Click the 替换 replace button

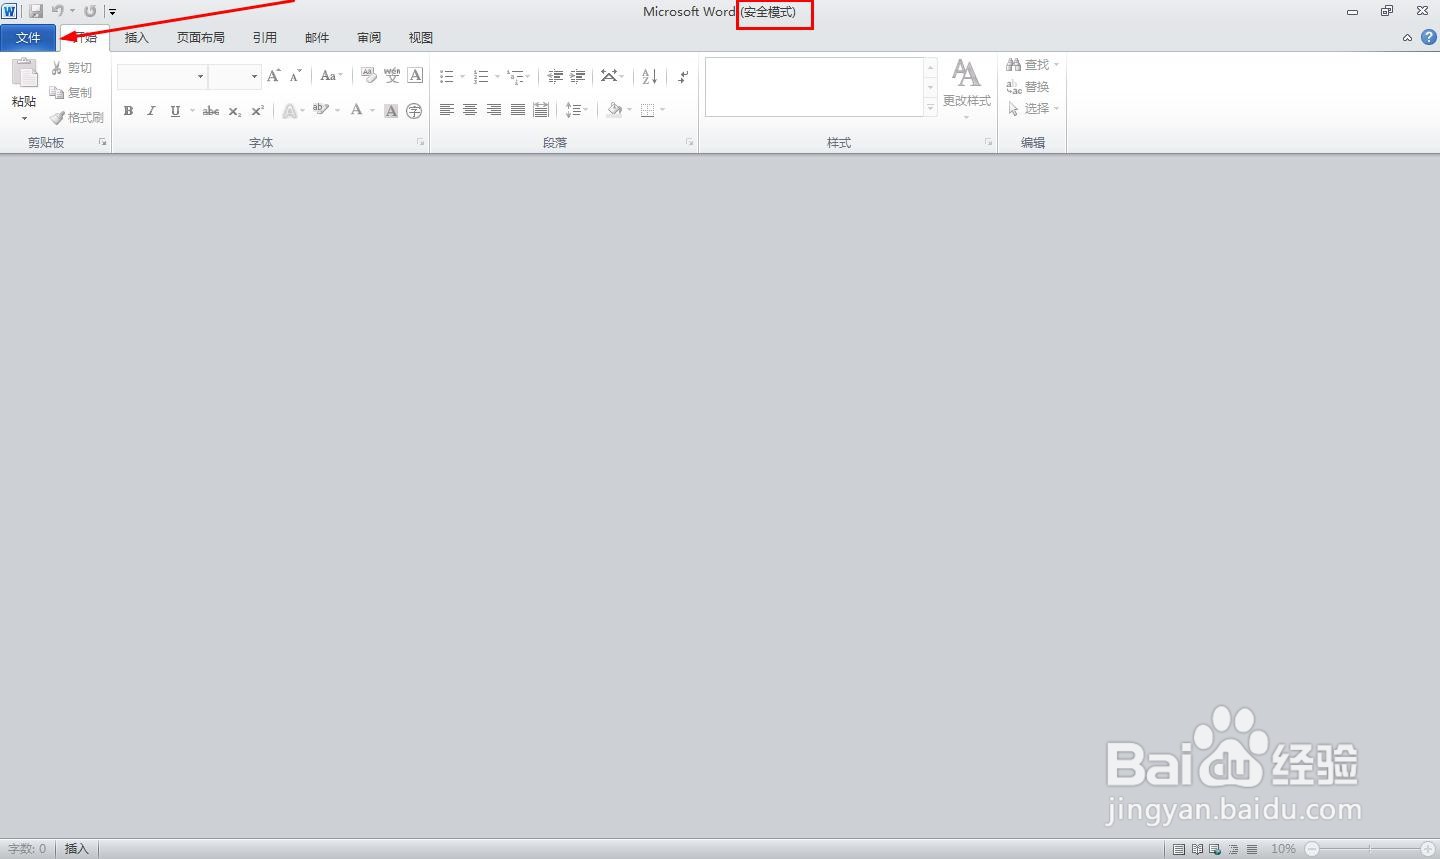click(x=1028, y=87)
